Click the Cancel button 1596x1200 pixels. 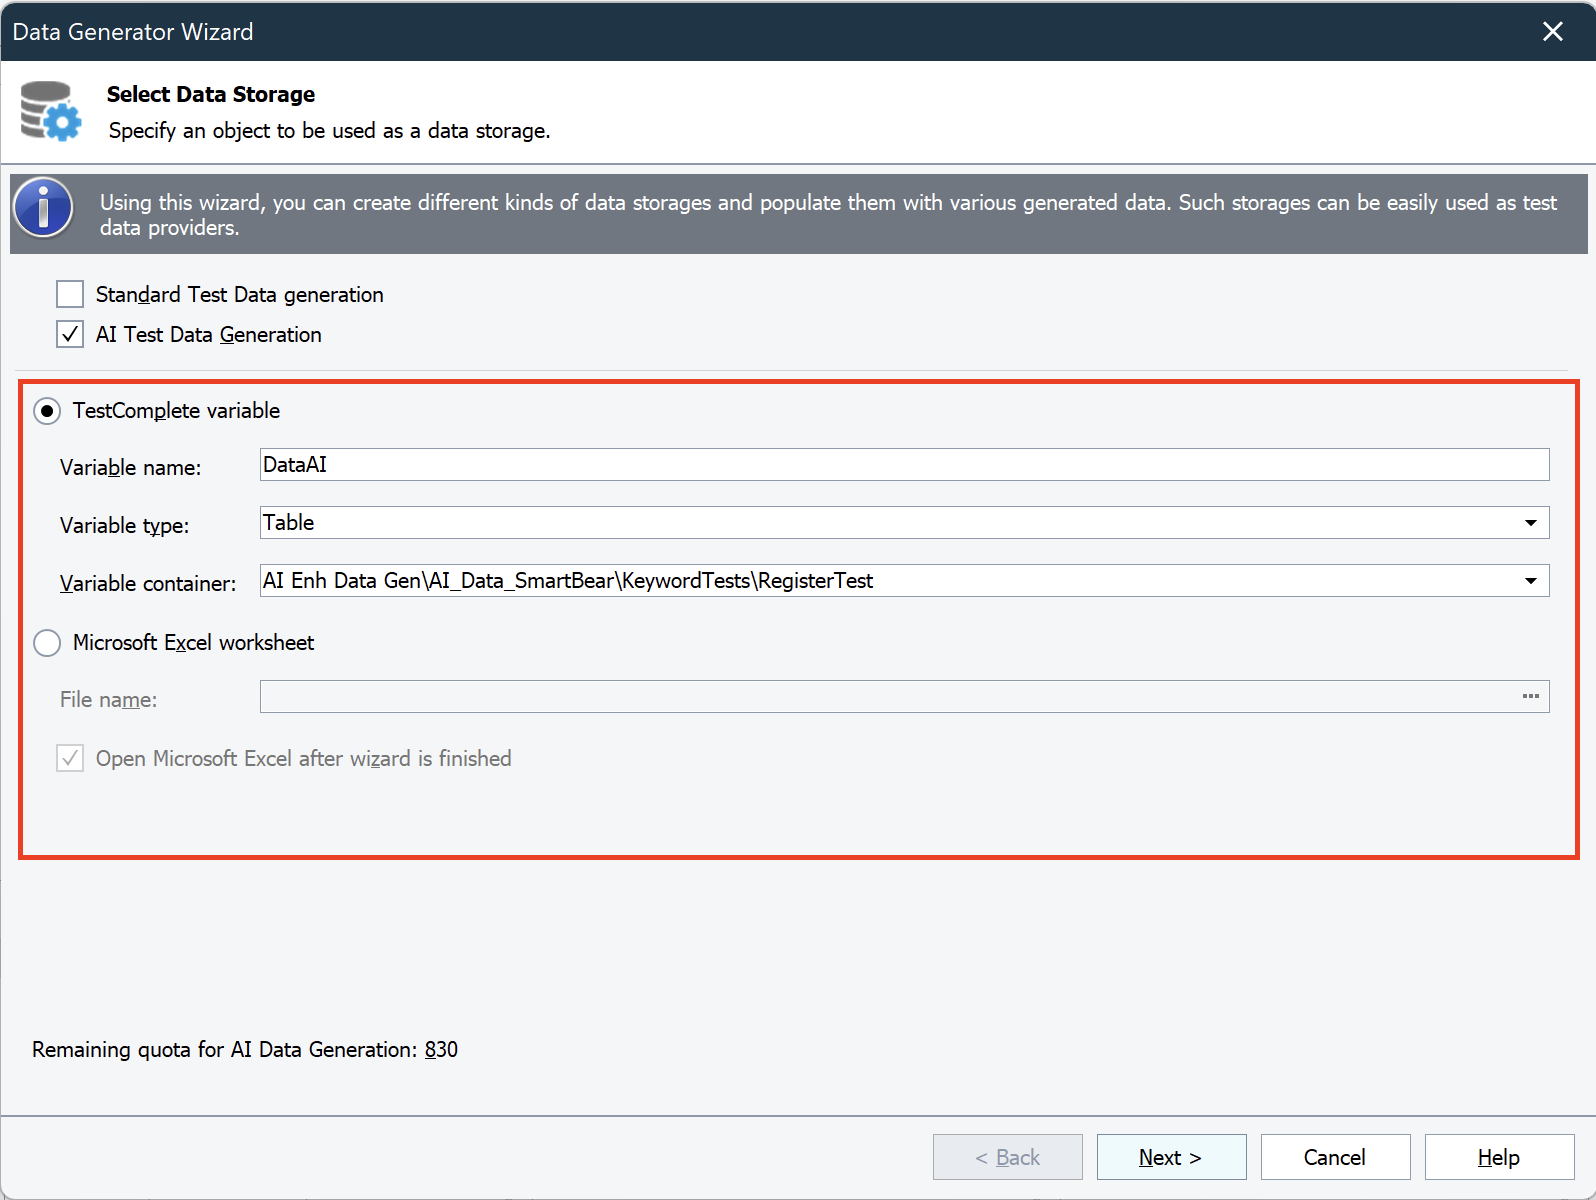coord(1335,1157)
